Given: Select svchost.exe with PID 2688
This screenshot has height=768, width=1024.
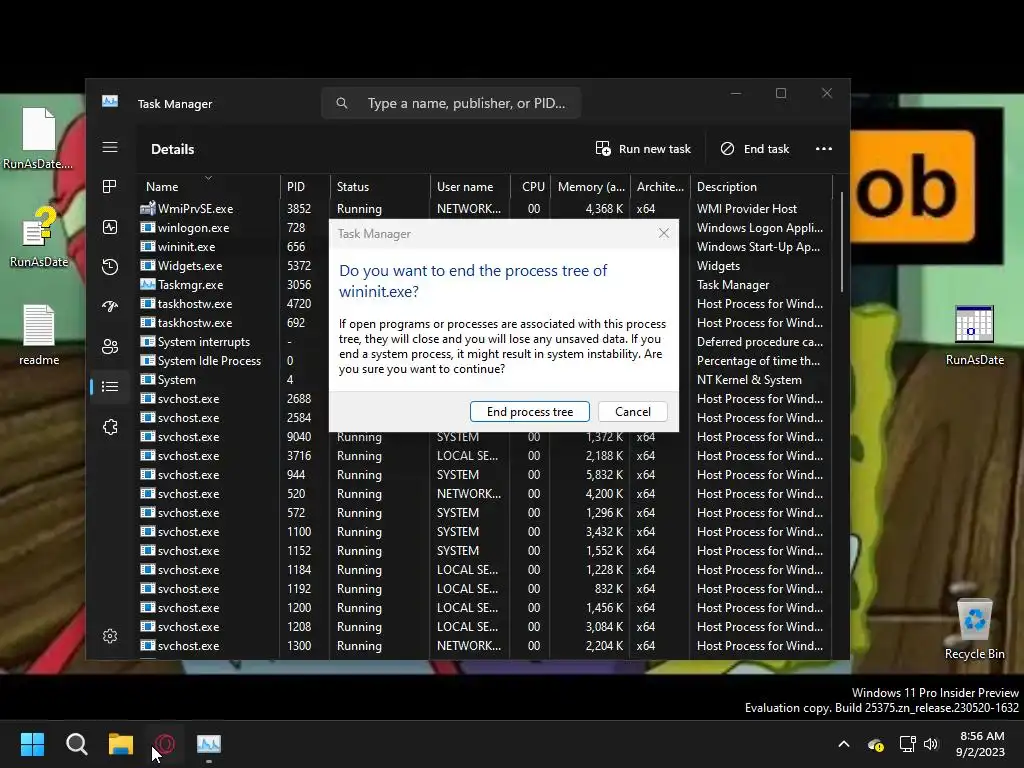Looking at the screenshot, I should coord(232,398).
